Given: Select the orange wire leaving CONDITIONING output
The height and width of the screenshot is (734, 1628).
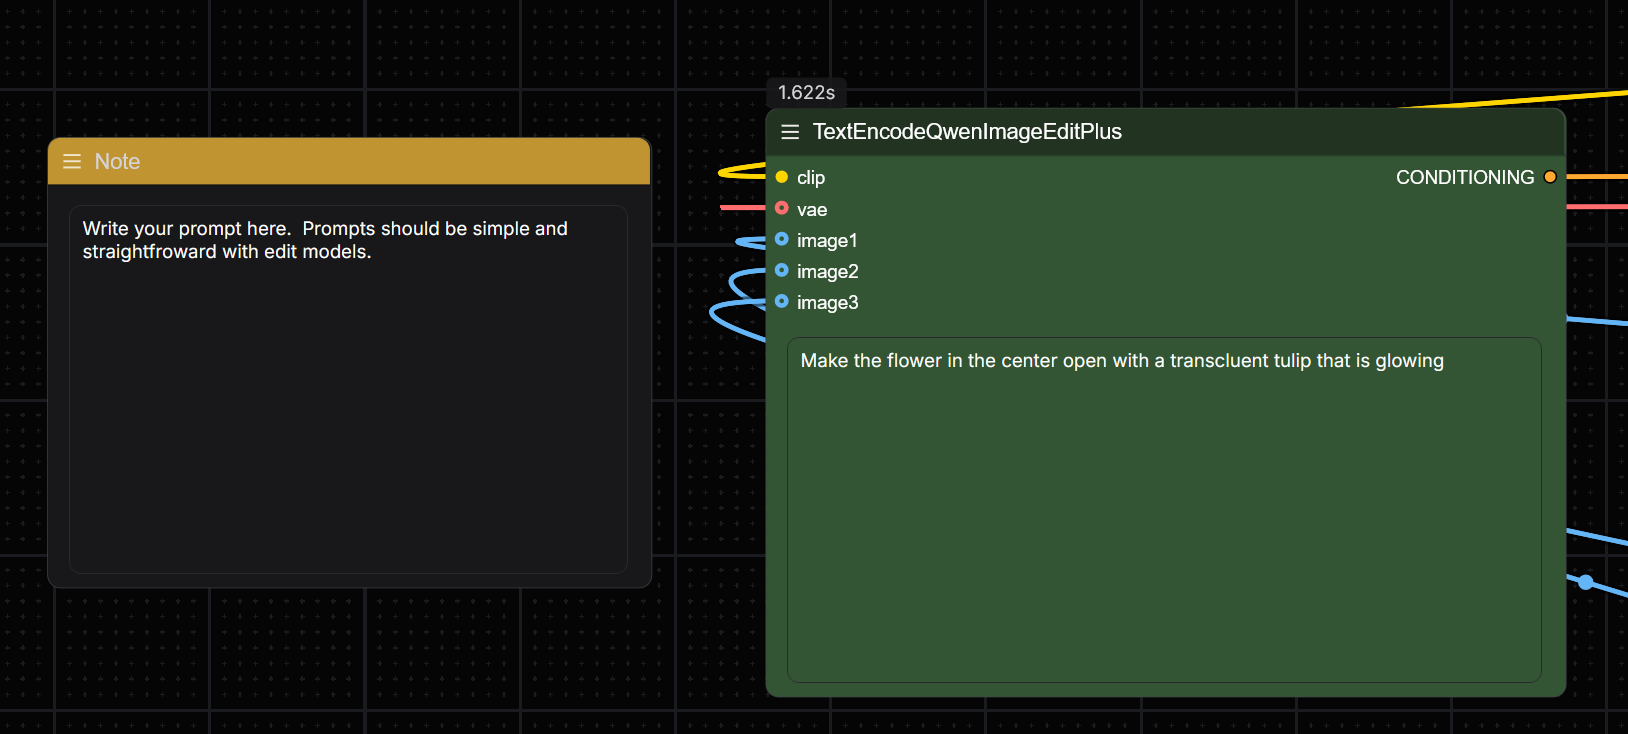Looking at the screenshot, I should [1597, 177].
